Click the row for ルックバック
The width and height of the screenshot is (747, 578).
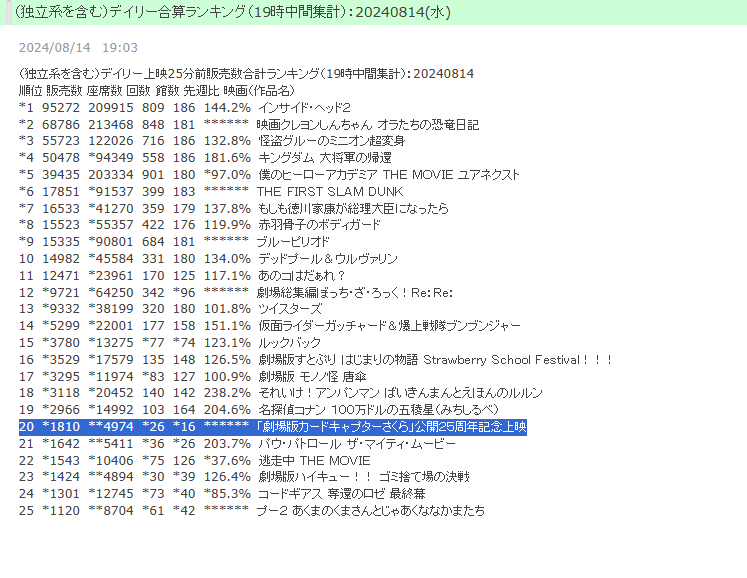[x=170, y=343]
